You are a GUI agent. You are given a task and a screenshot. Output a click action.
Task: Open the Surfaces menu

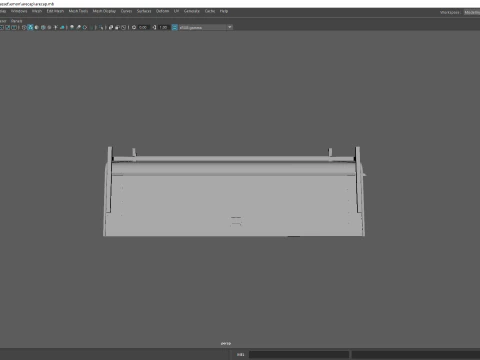144,11
